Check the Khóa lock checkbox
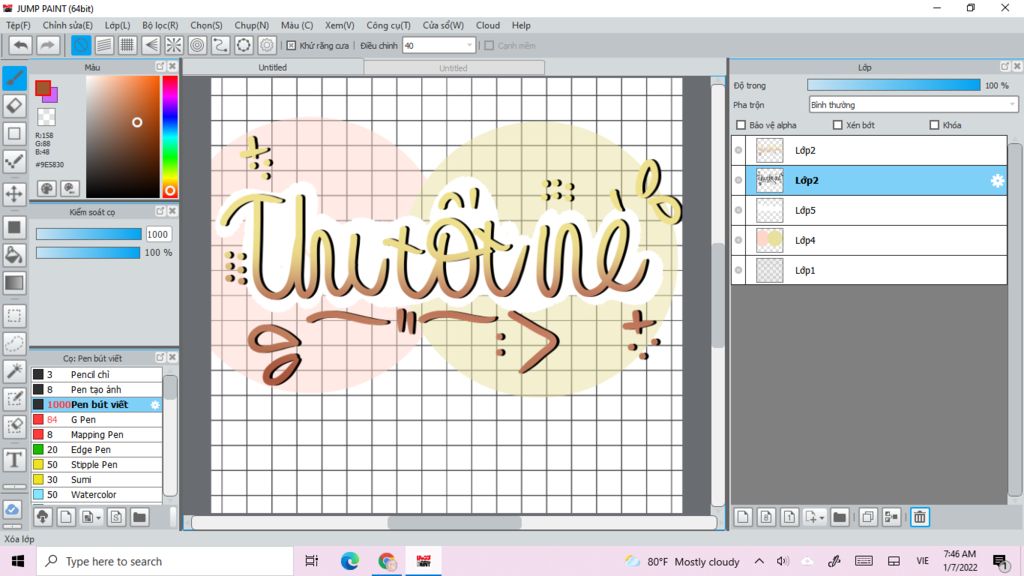Screen dimensions: 1024x576 [x=934, y=125]
